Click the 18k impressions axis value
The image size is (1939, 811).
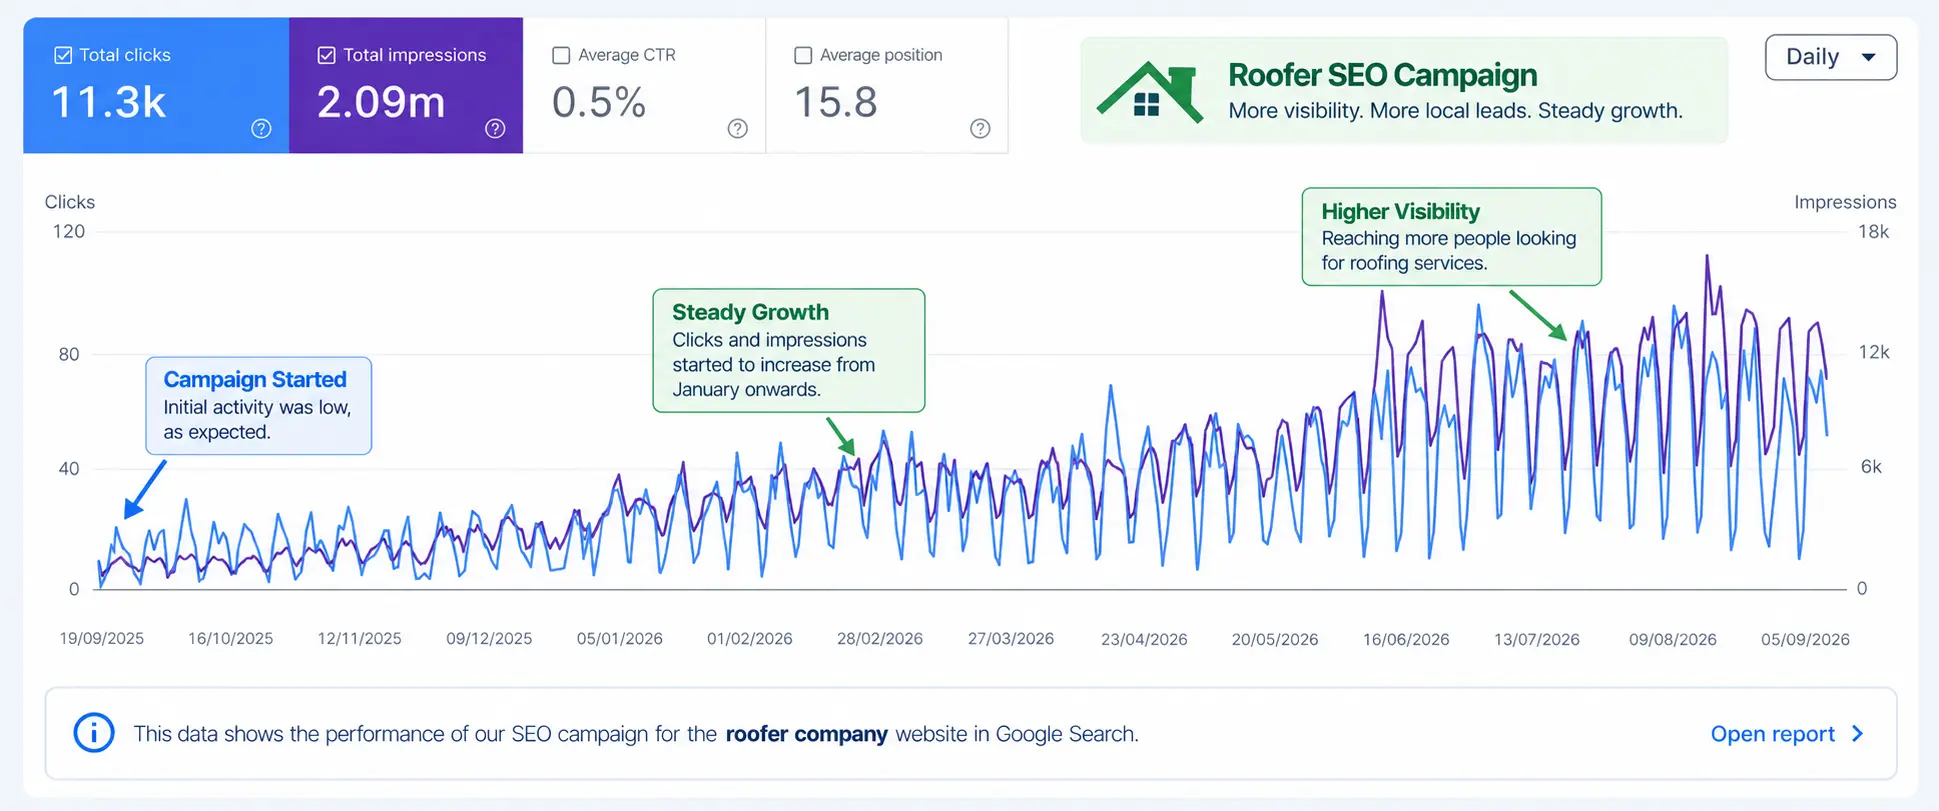coord(1873,232)
